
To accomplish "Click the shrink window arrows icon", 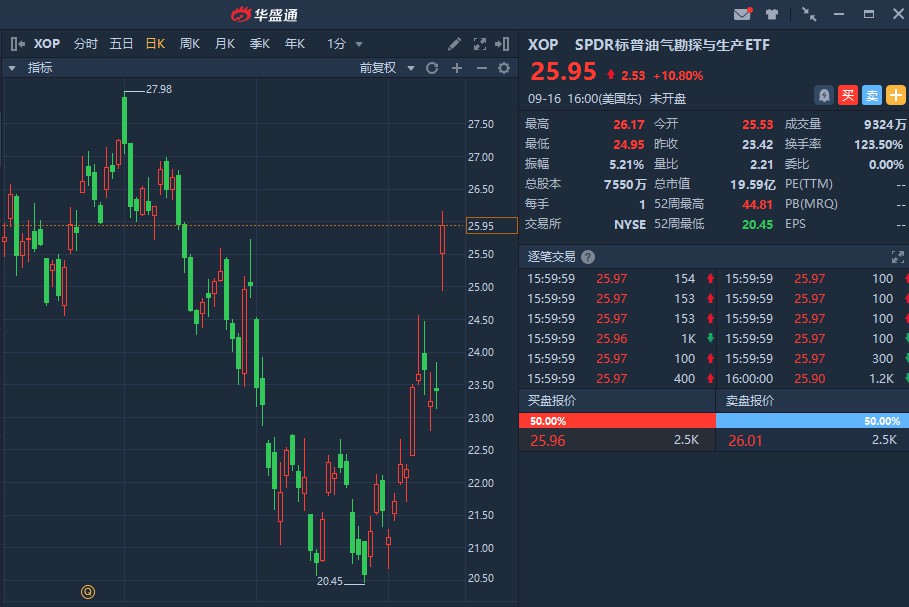I will coord(809,14).
